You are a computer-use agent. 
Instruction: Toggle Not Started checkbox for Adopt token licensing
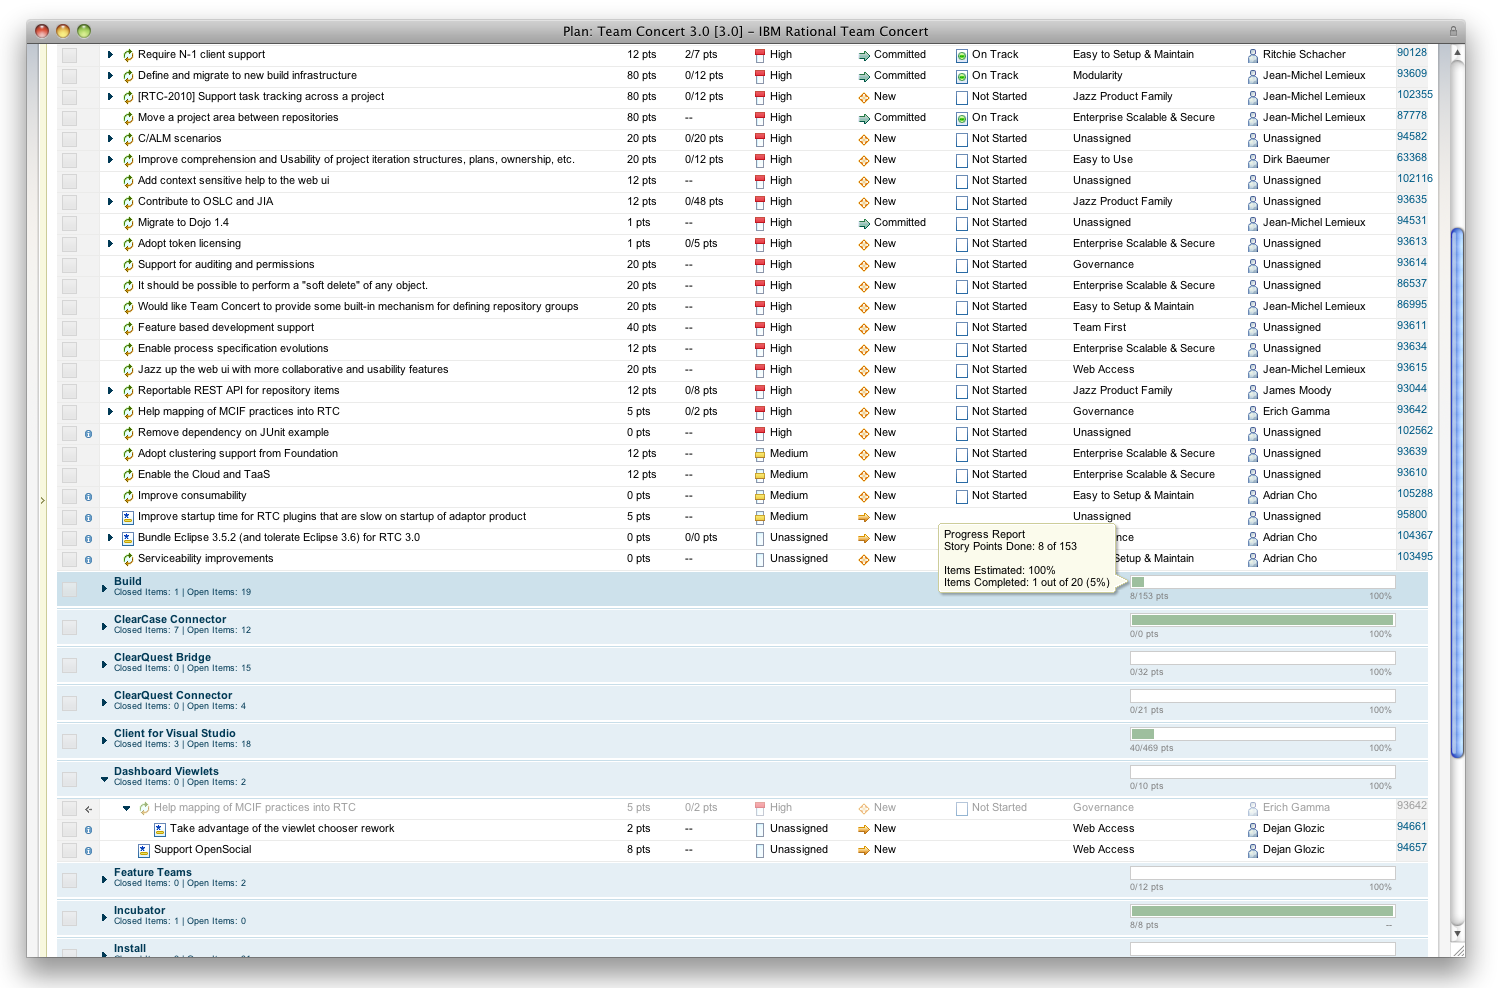point(962,244)
